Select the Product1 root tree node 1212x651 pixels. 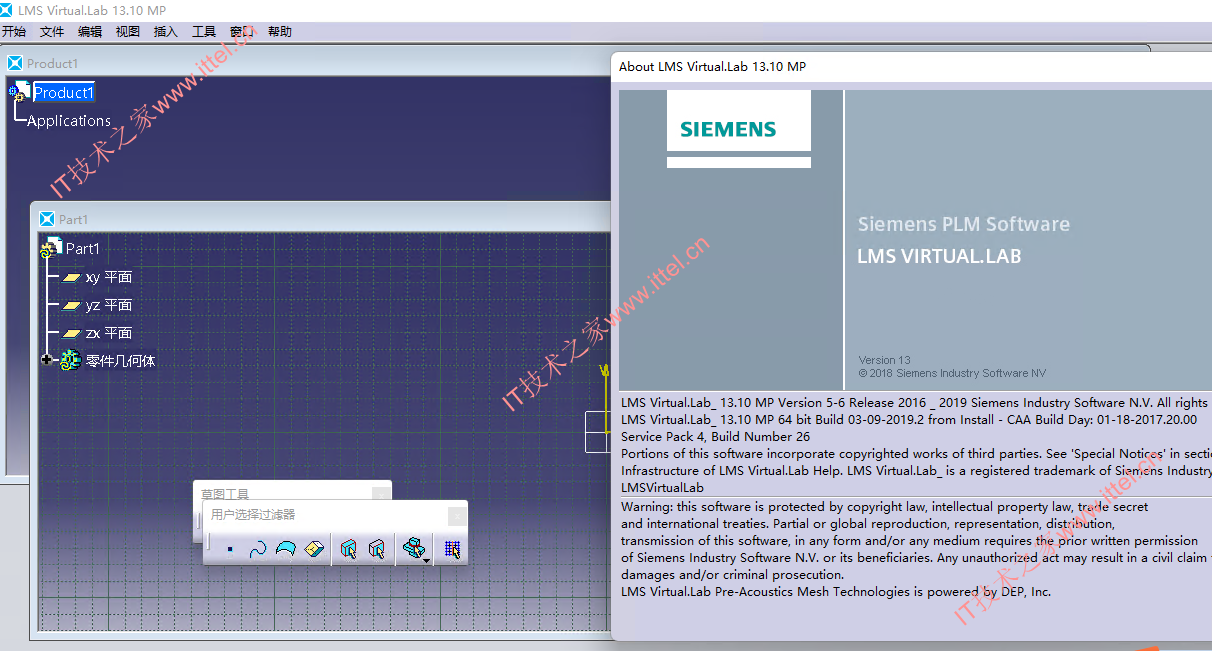click(x=63, y=92)
